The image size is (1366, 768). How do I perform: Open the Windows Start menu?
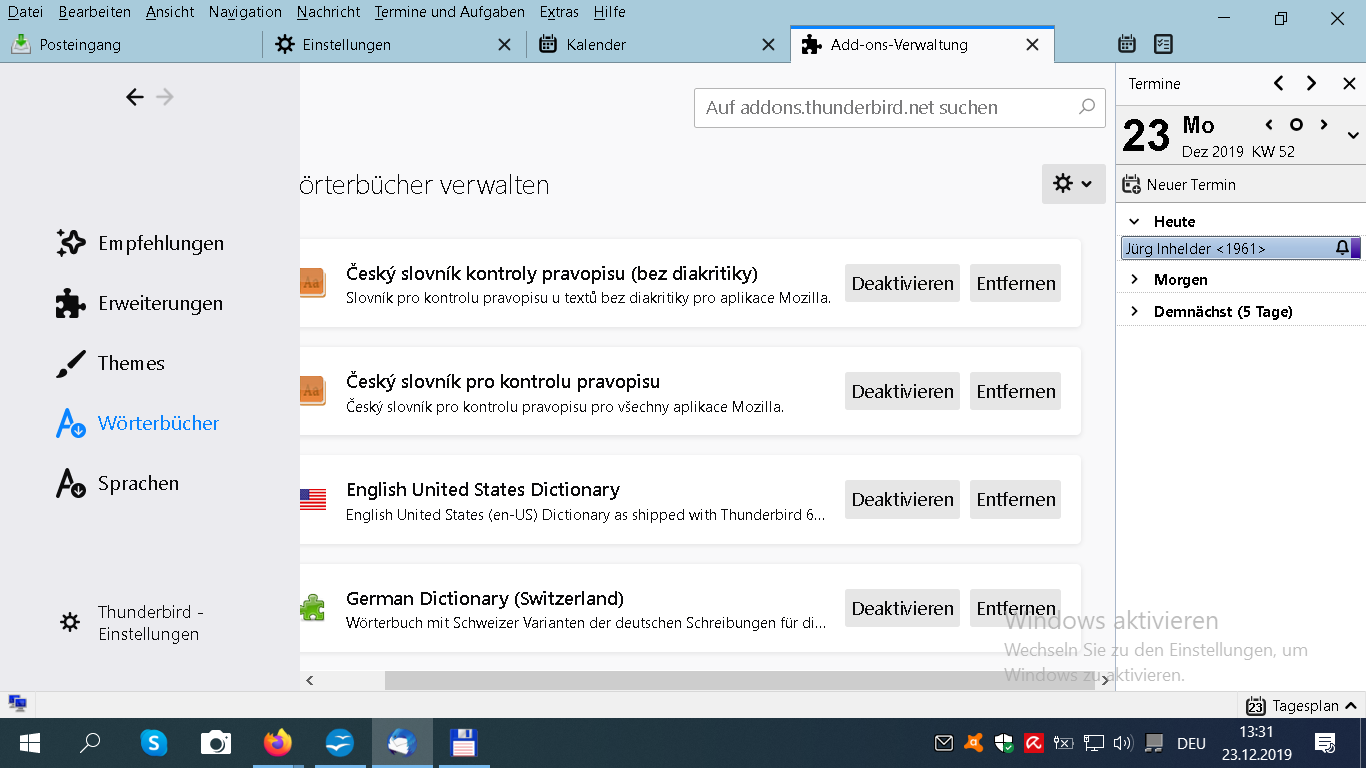(29, 743)
